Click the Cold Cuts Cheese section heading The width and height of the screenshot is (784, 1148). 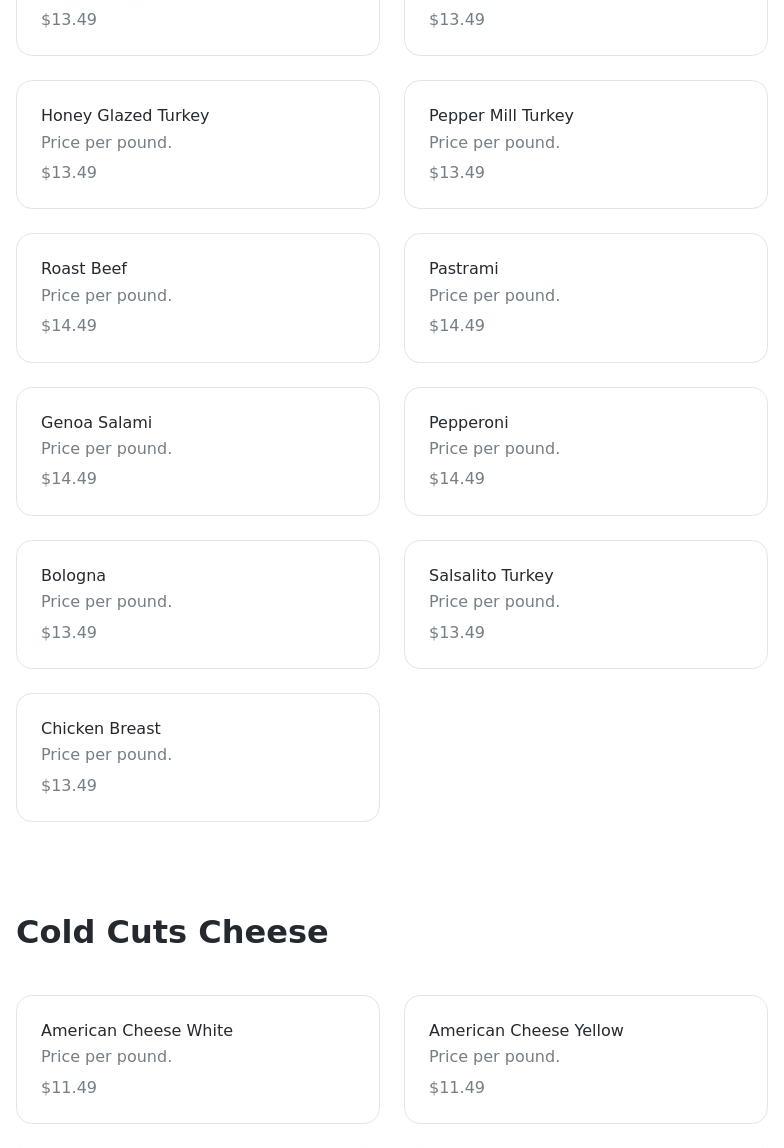coord(172,931)
